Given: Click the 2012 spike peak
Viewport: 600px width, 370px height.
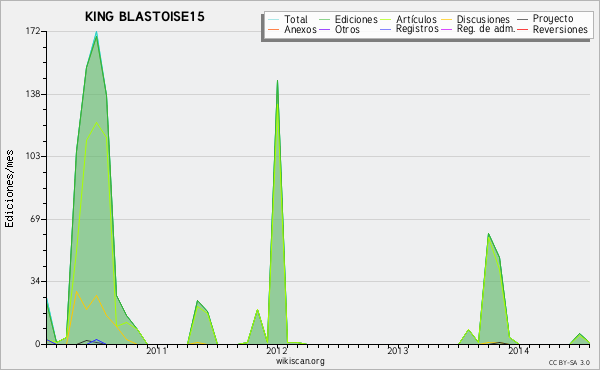Looking at the screenshot, I should (277, 80).
